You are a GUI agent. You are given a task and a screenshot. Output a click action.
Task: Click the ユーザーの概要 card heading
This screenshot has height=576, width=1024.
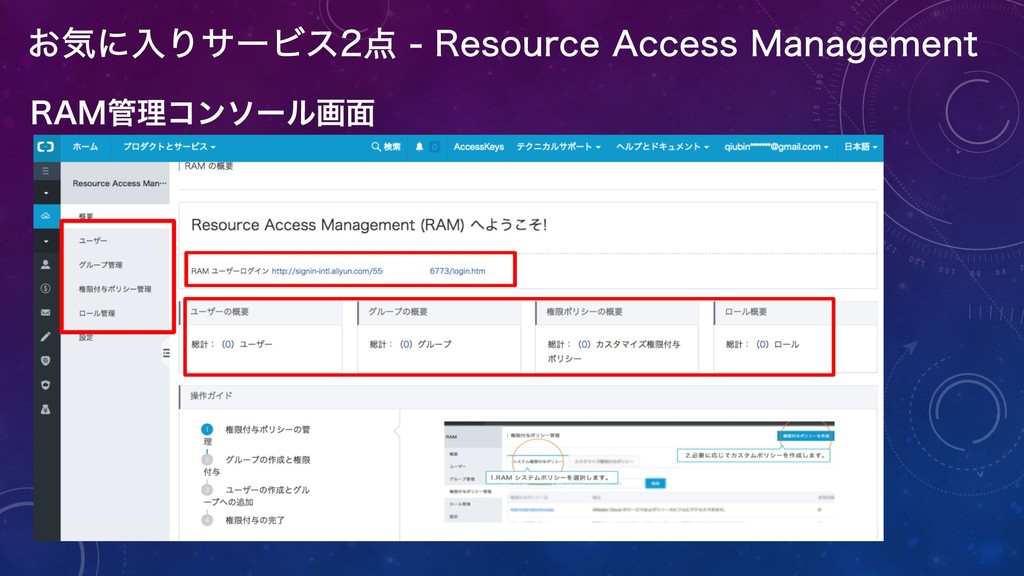point(219,312)
